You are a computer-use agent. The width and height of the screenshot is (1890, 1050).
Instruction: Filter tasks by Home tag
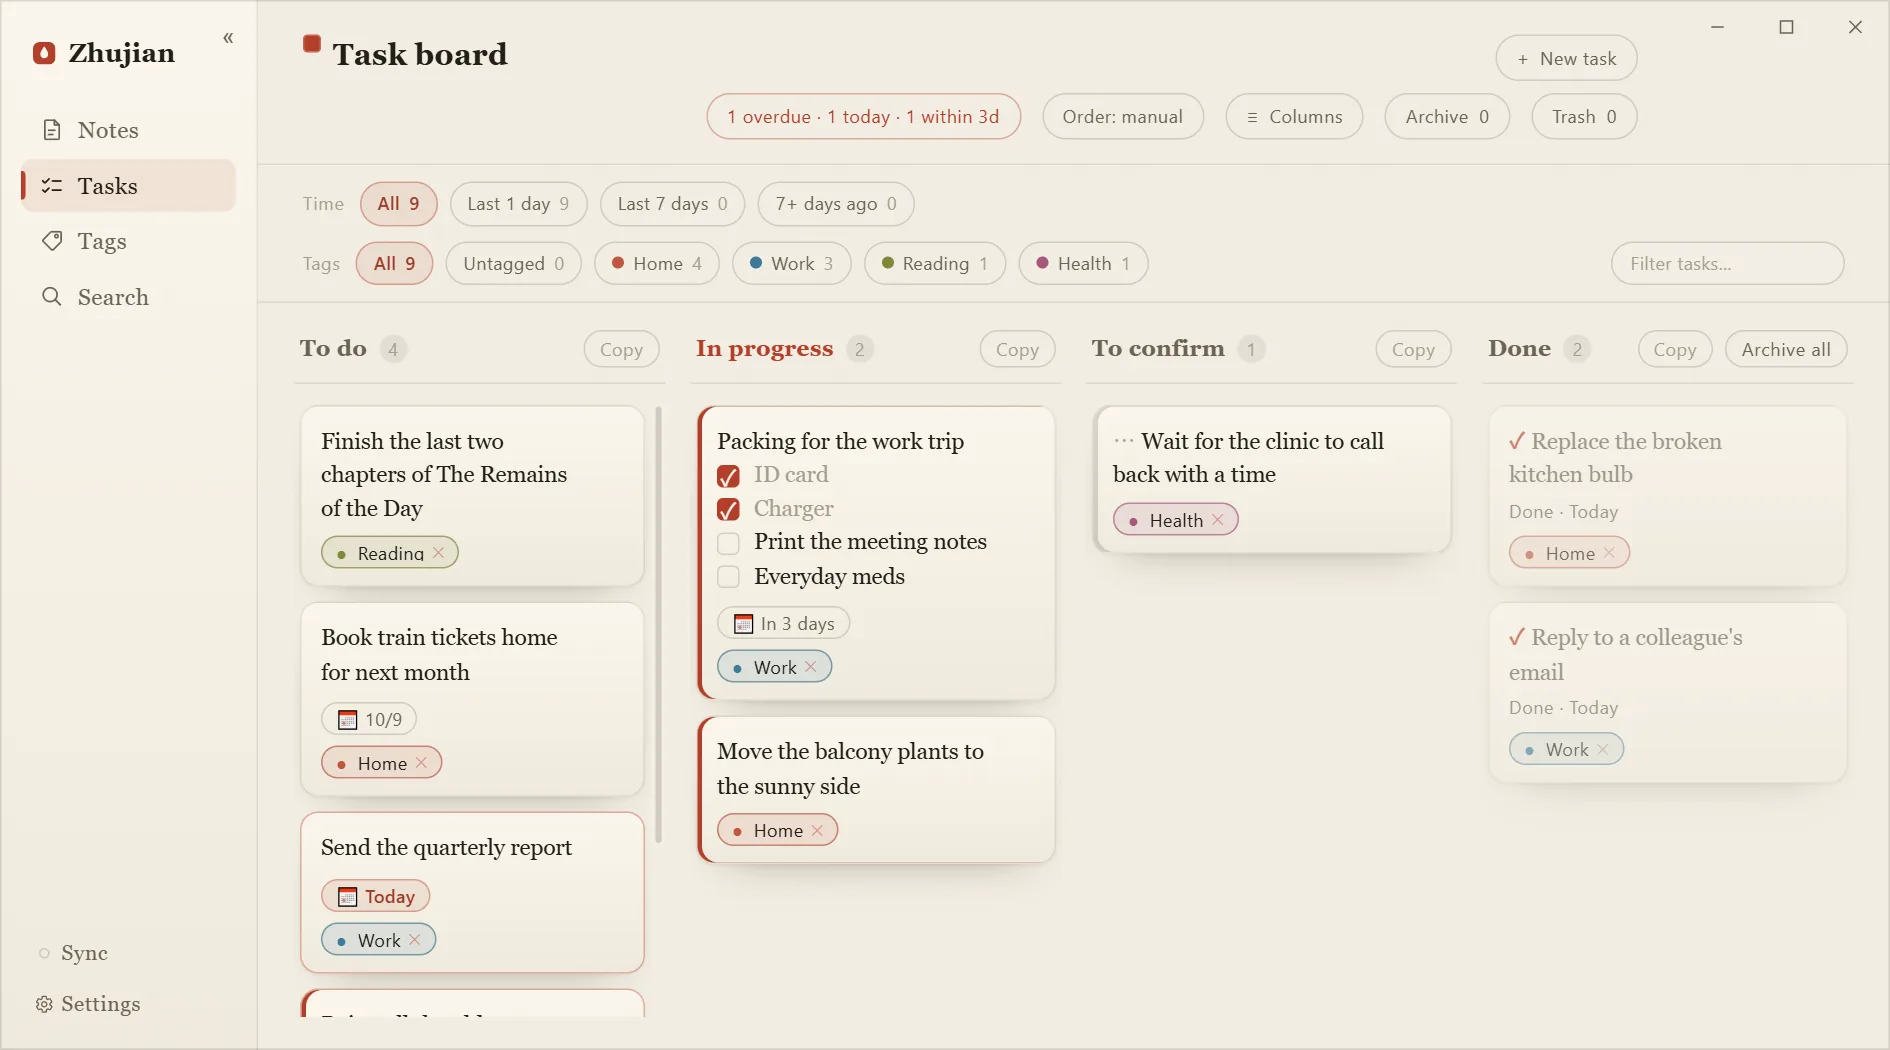coord(657,264)
